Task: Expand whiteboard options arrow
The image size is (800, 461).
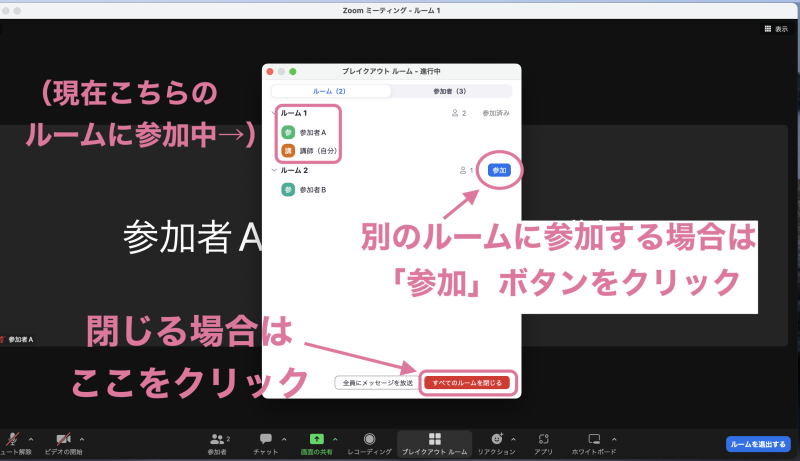Action: (614, 439)
